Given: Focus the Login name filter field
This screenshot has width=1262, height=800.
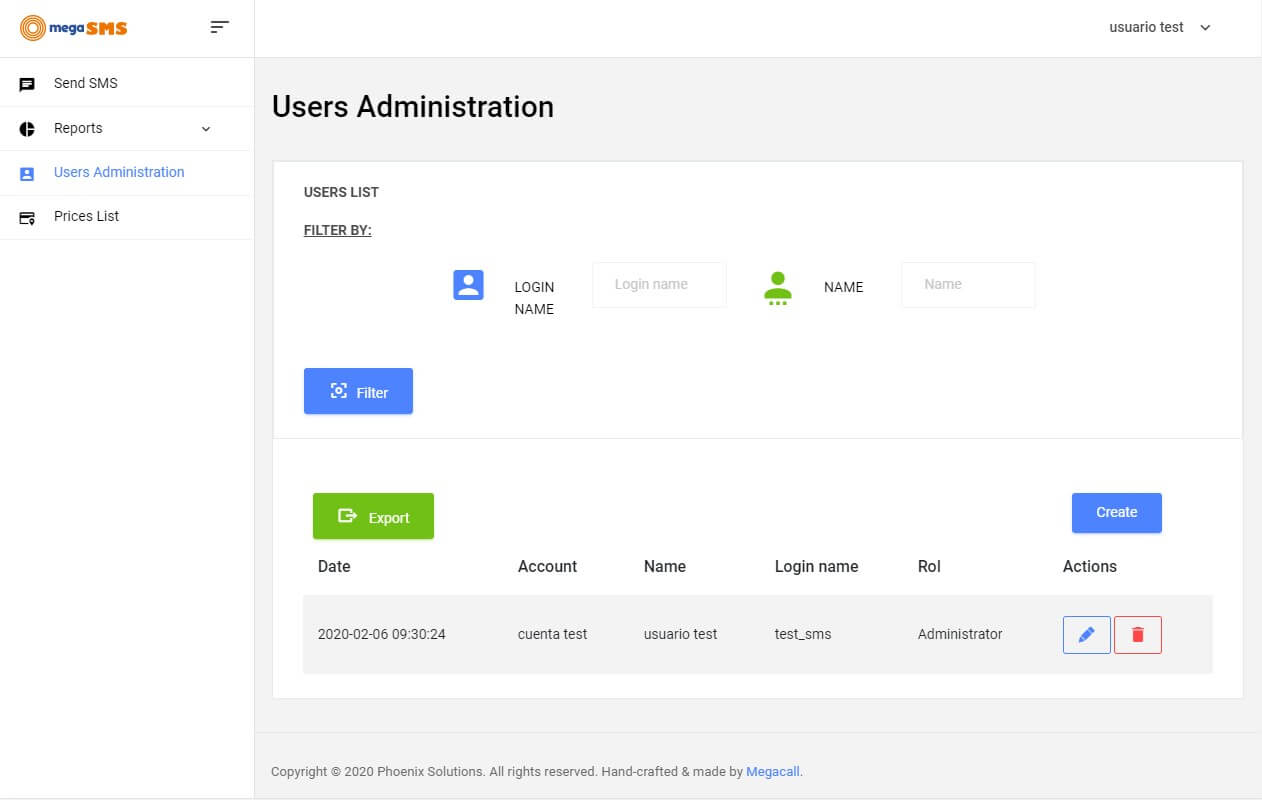Looking at the screenshot, I should [659, 285].
